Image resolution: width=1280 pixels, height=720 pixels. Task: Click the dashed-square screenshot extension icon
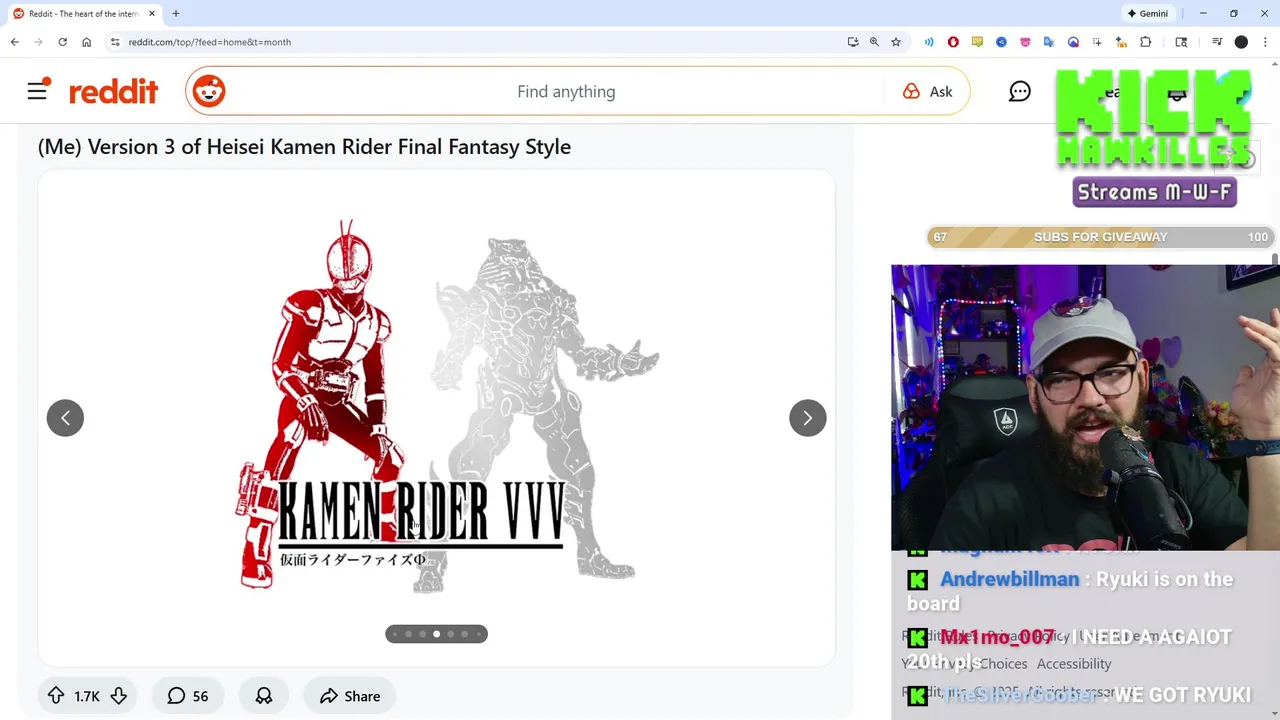click(x=1097, y=42)
